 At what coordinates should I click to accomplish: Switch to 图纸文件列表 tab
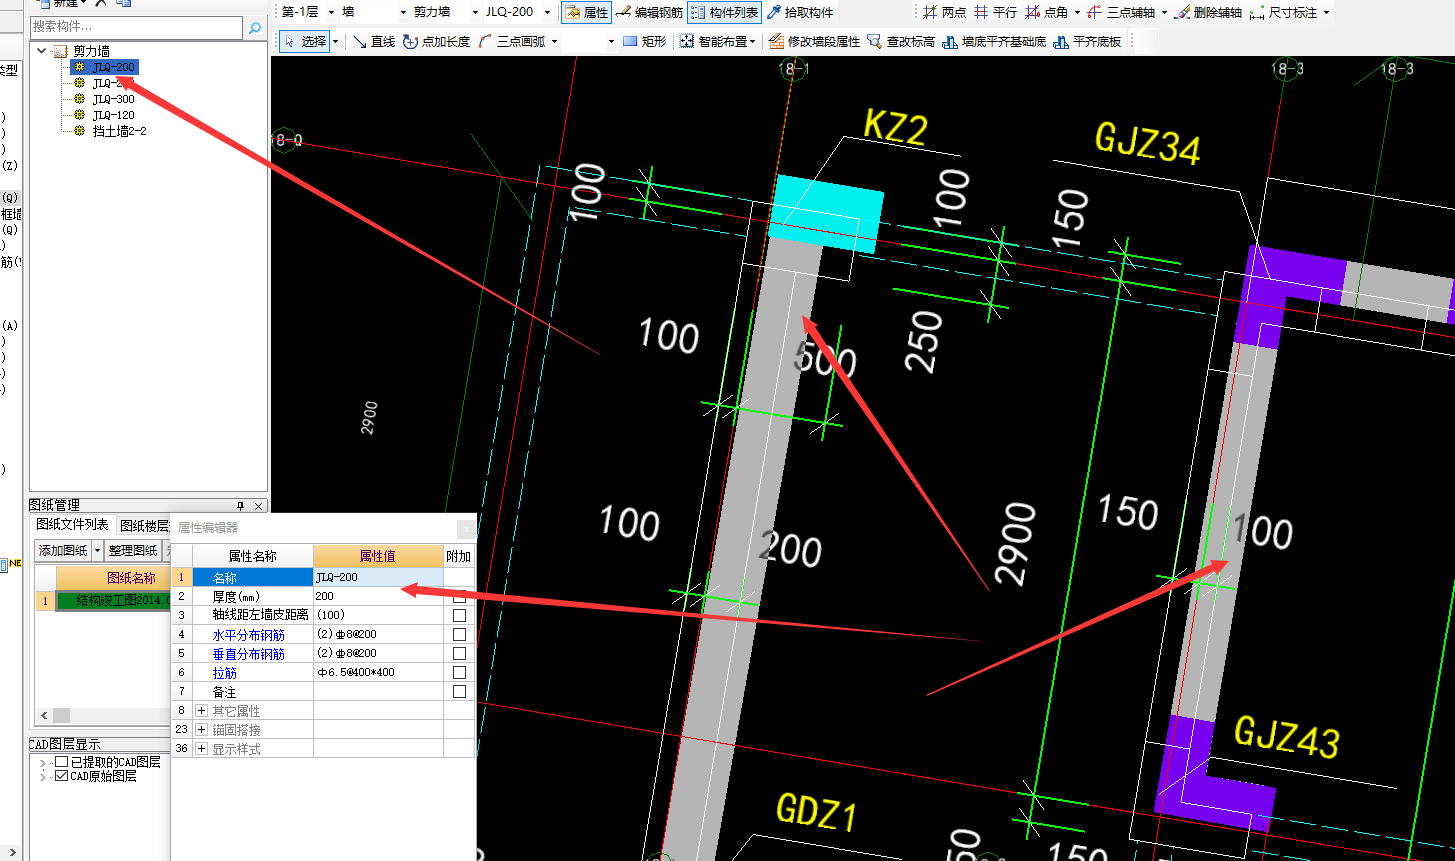73,525
